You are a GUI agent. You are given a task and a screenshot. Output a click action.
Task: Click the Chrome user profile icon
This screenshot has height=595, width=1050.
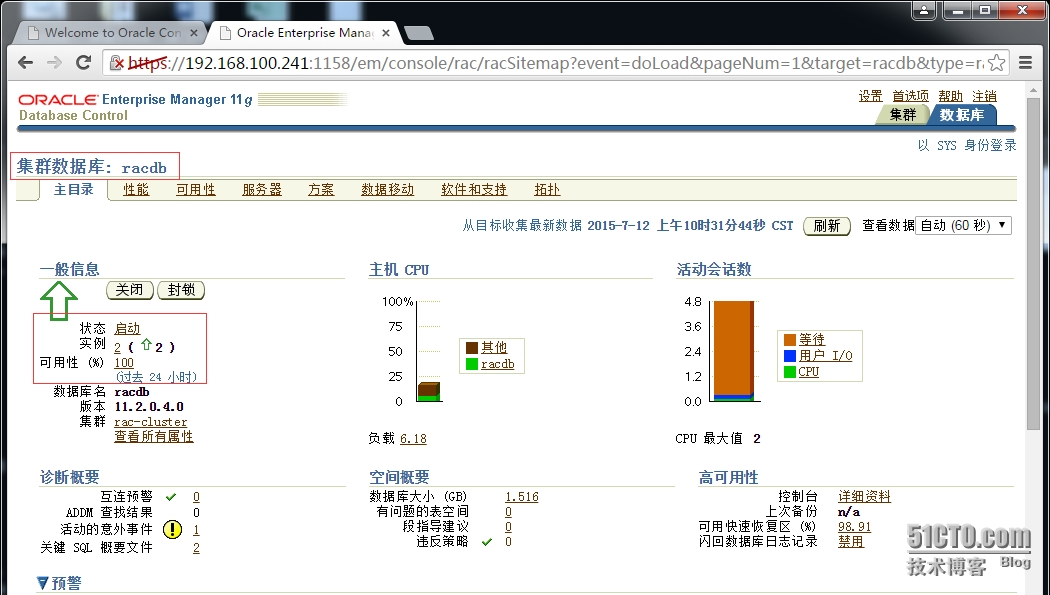point(923,10)
